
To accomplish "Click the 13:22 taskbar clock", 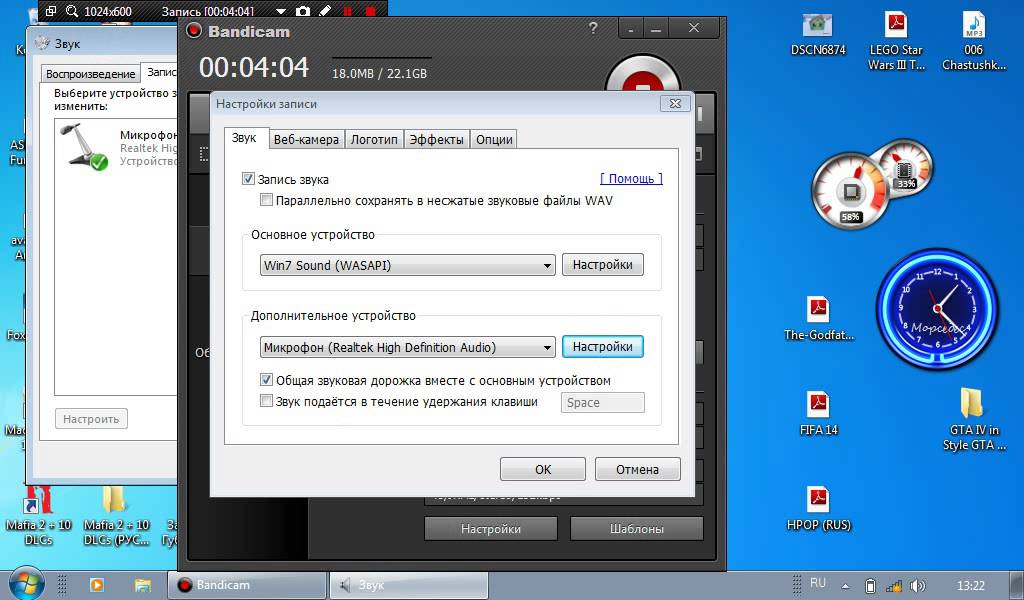I will click(x=970, y=586).
